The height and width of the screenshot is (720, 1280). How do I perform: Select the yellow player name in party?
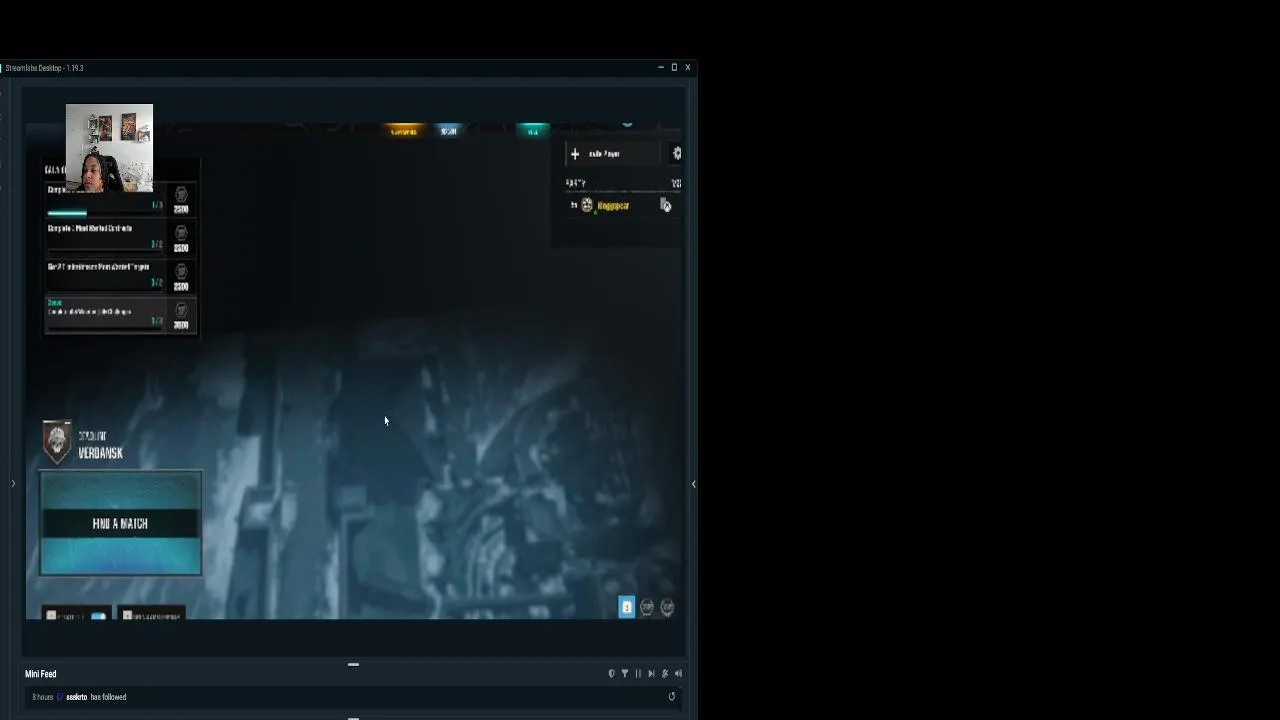[x=613, y=205]
